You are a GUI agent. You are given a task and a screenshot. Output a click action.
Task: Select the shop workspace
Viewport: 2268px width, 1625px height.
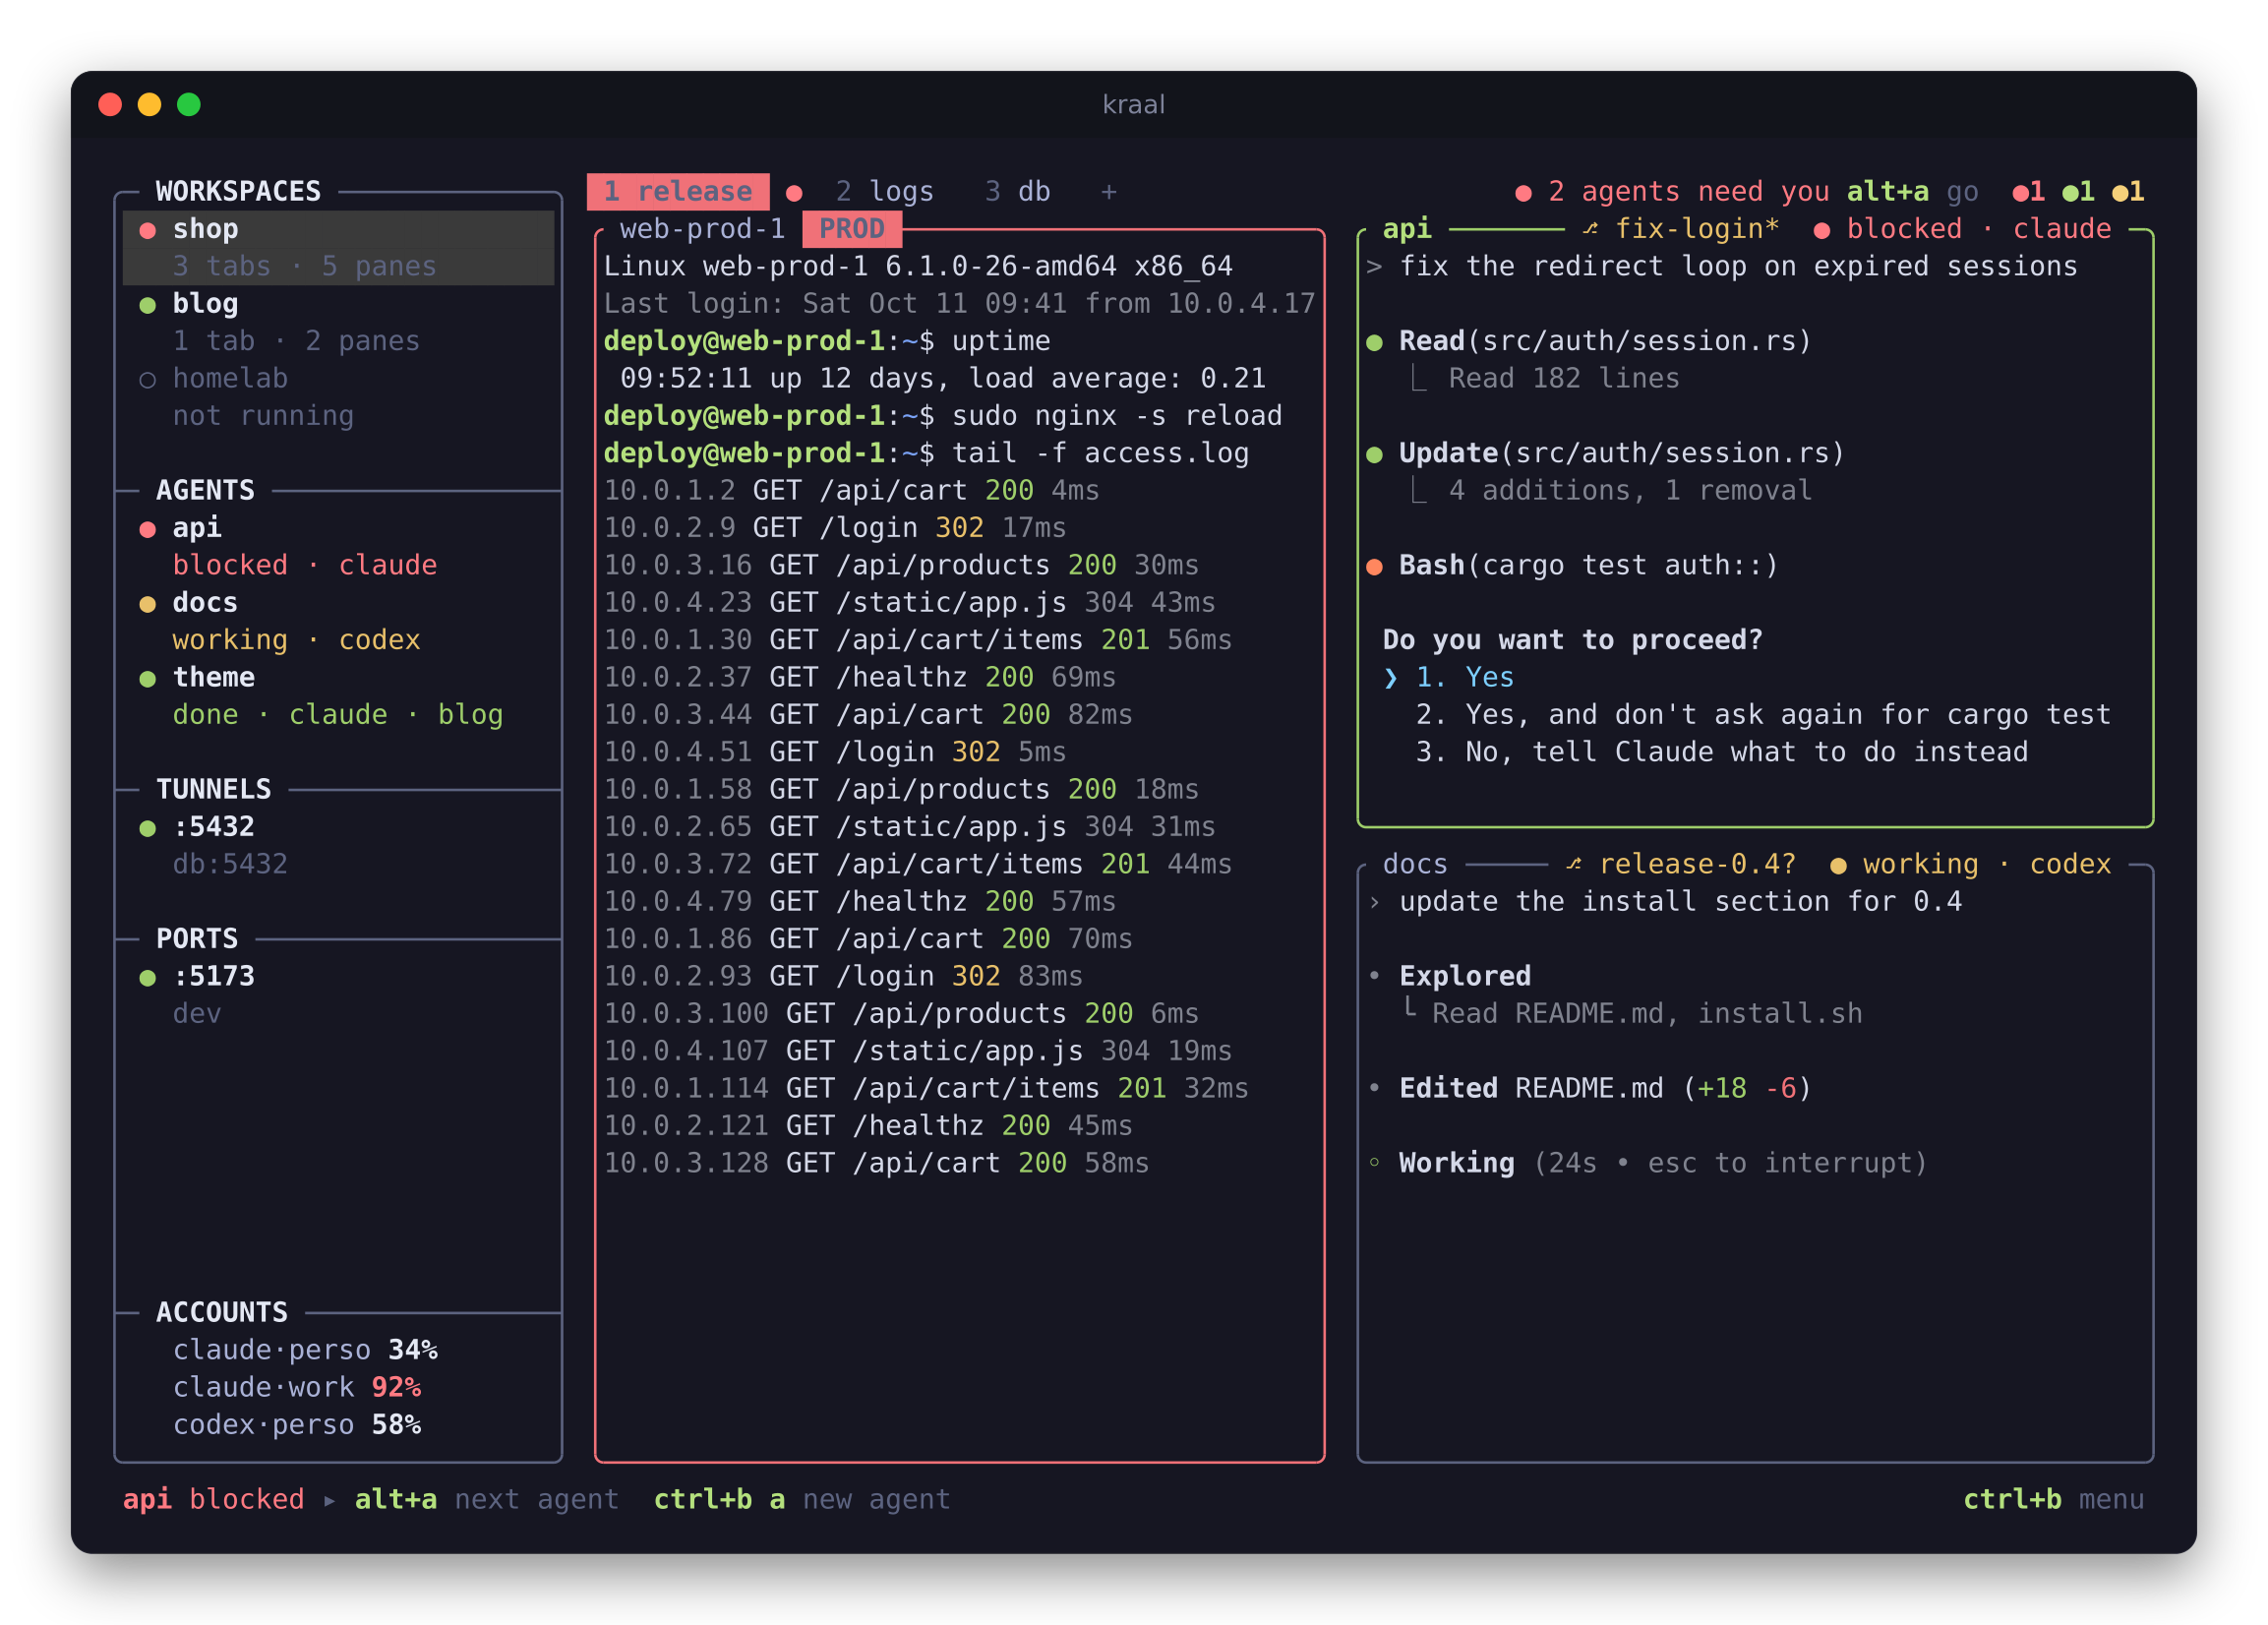click(338, 247)
